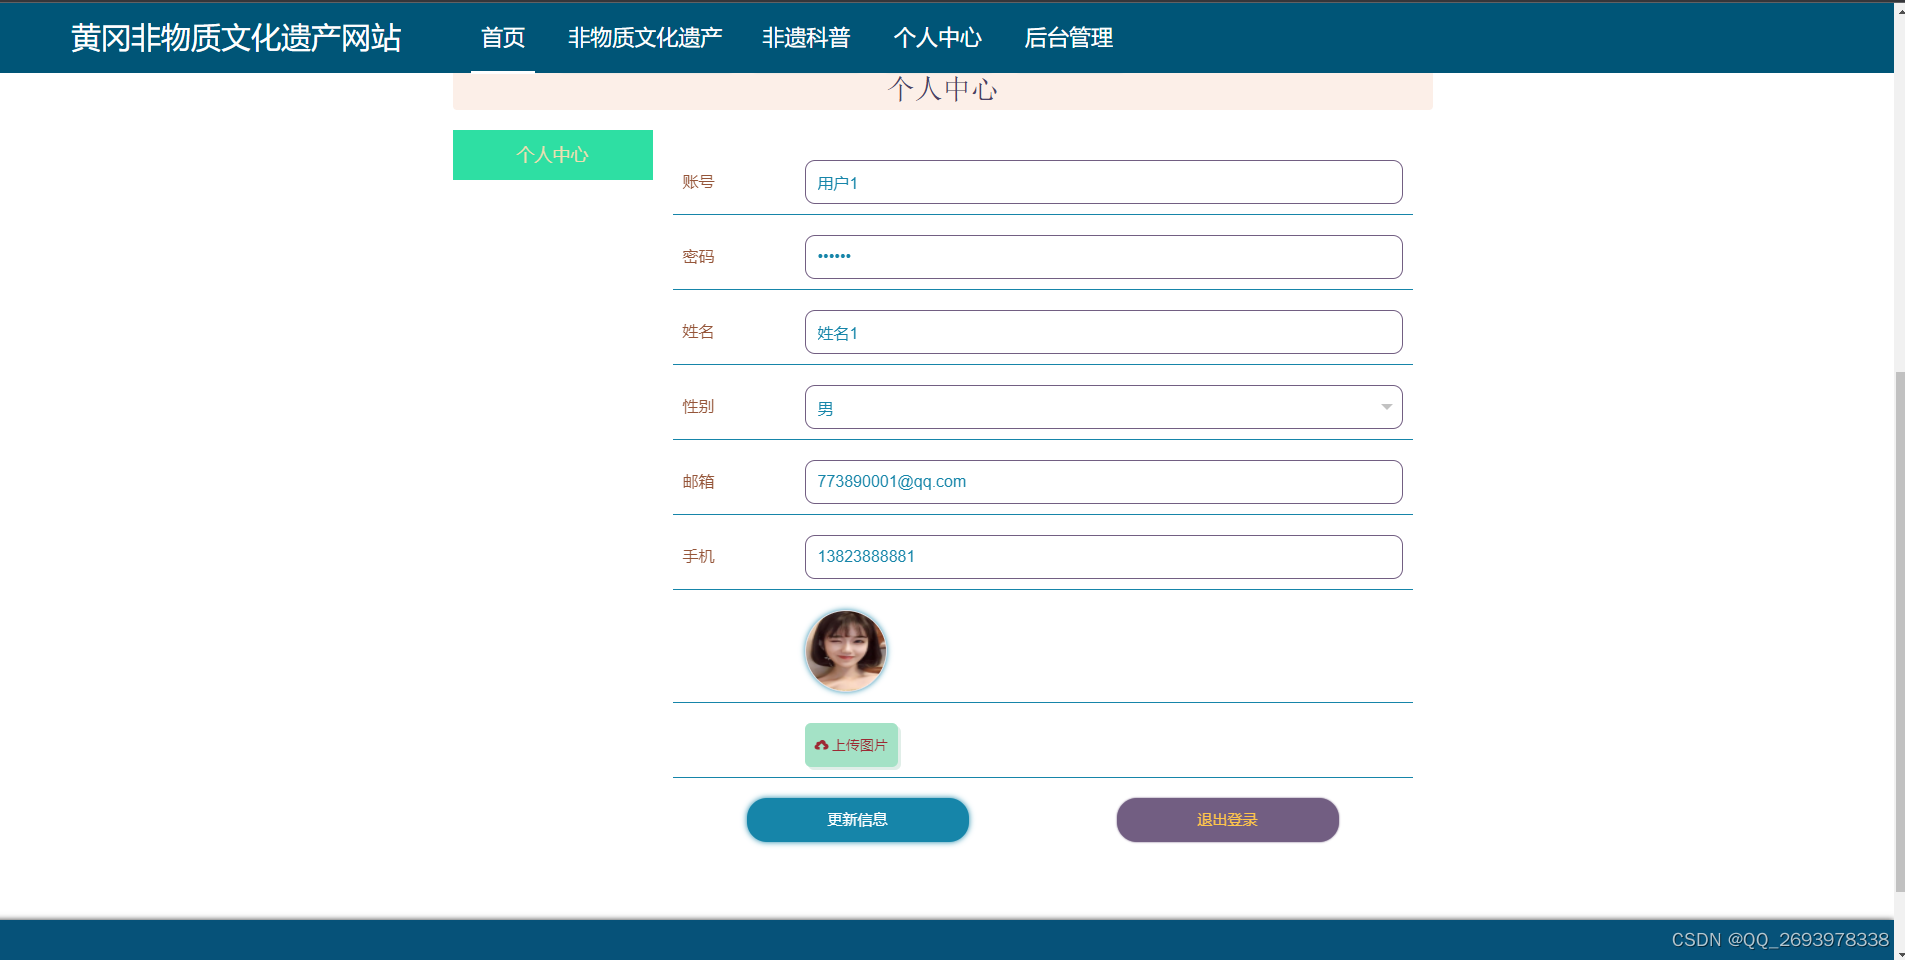Select the green 个人中心 sidebar button
1905x960 pixels.
pos(552,155)
